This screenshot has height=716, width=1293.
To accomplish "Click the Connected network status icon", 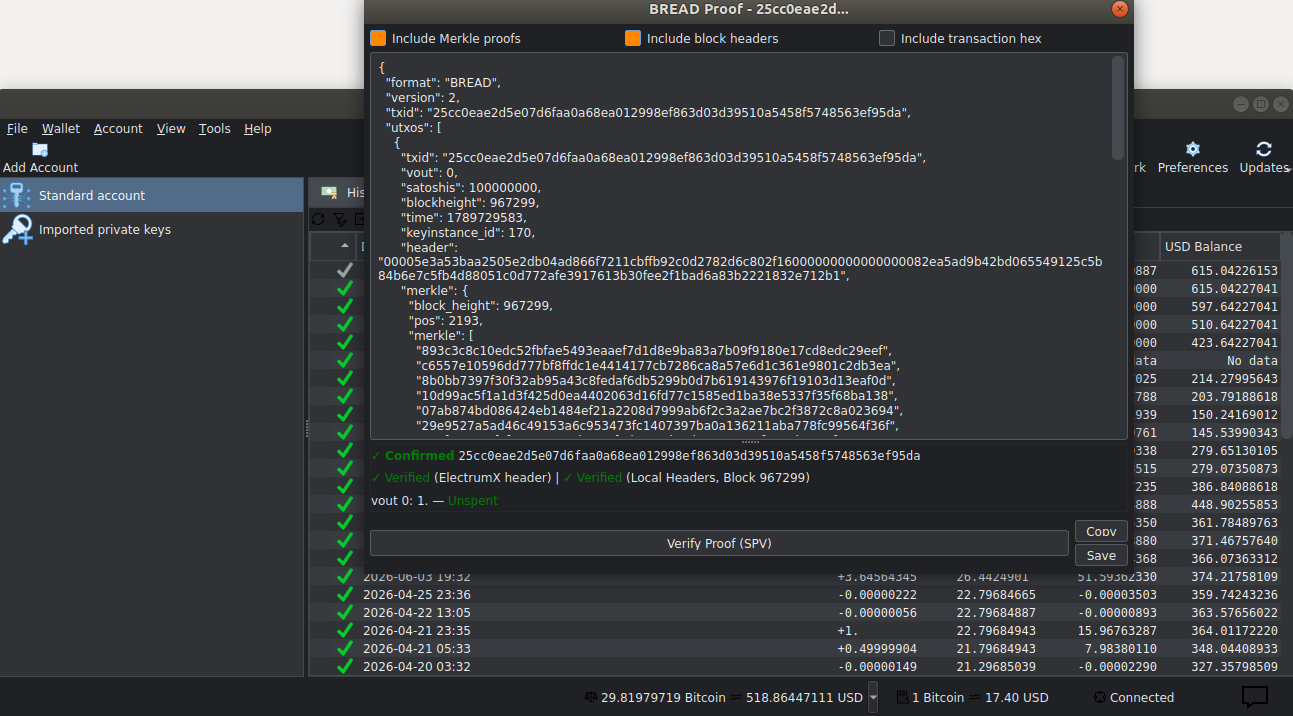I will point(1100,697).
